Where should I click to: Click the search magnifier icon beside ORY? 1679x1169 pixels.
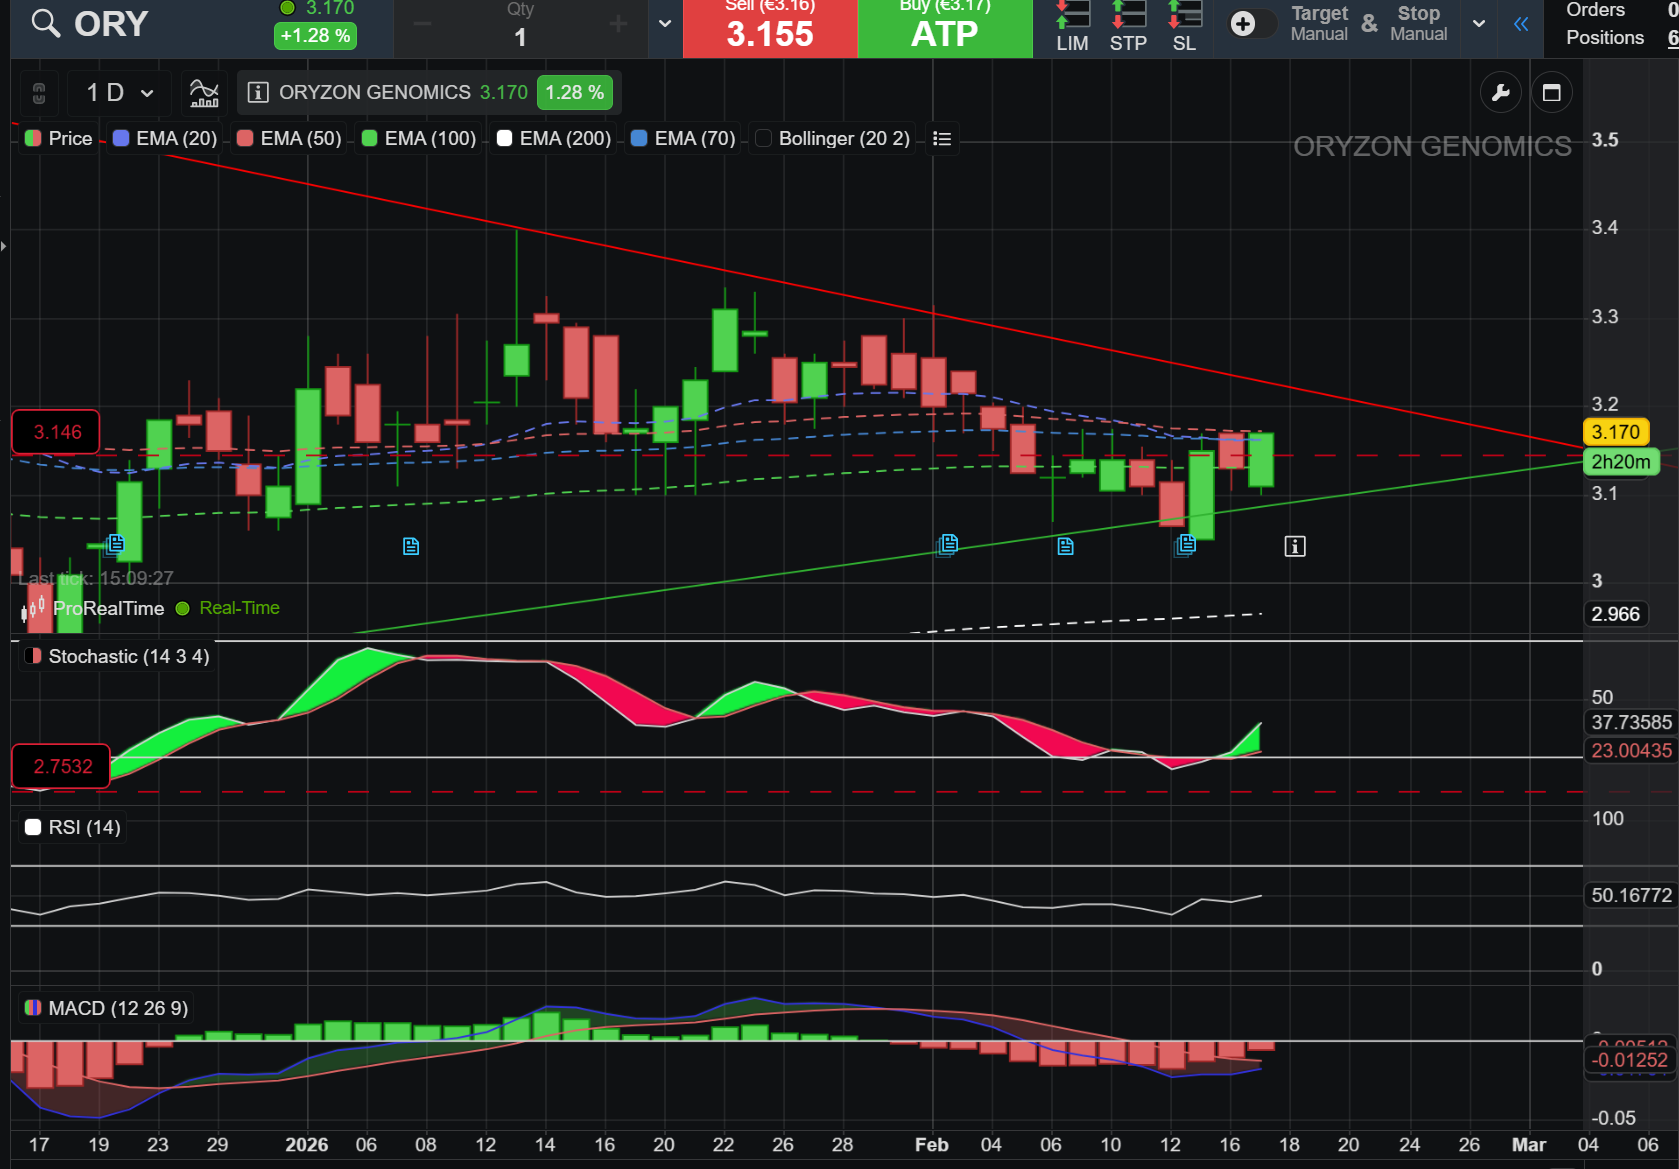[46, 23]
